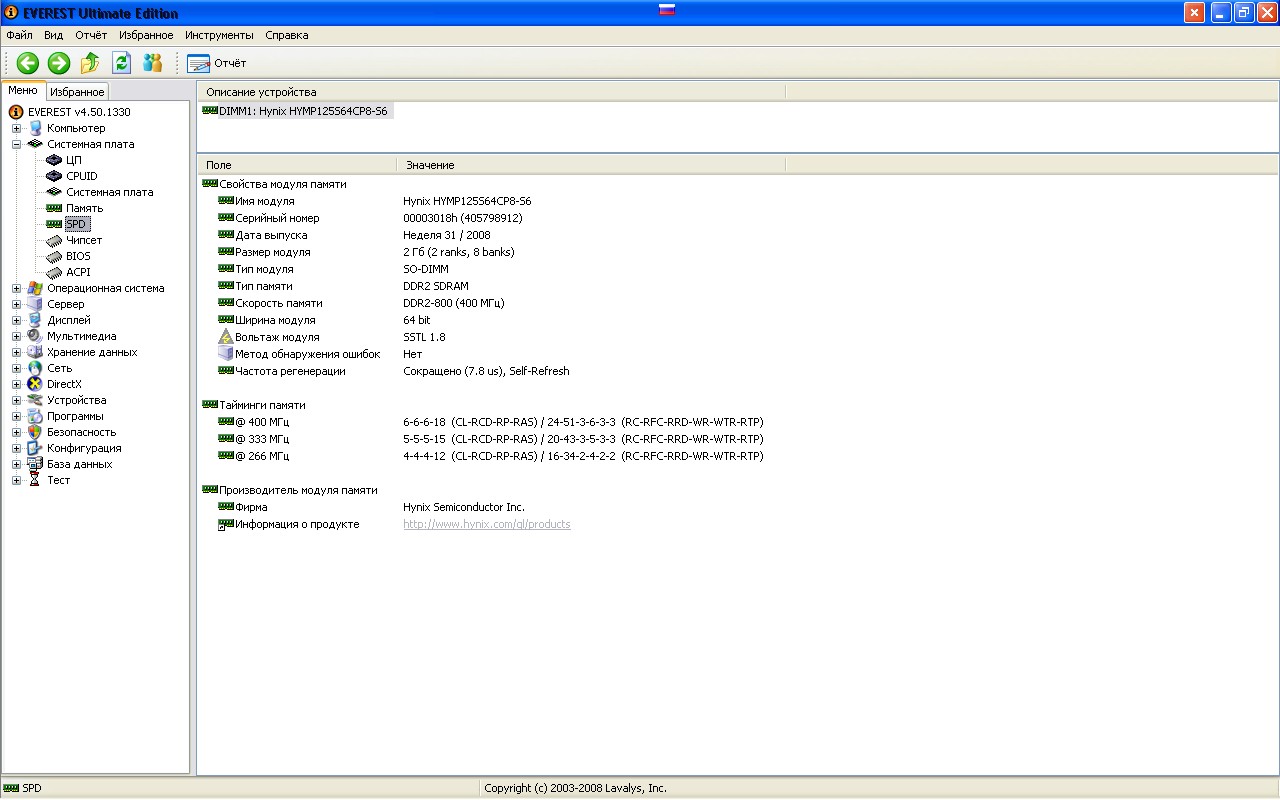Click the Системная плата child item icon
This screenshot has height=800, width=1280.
coord(54,192)
